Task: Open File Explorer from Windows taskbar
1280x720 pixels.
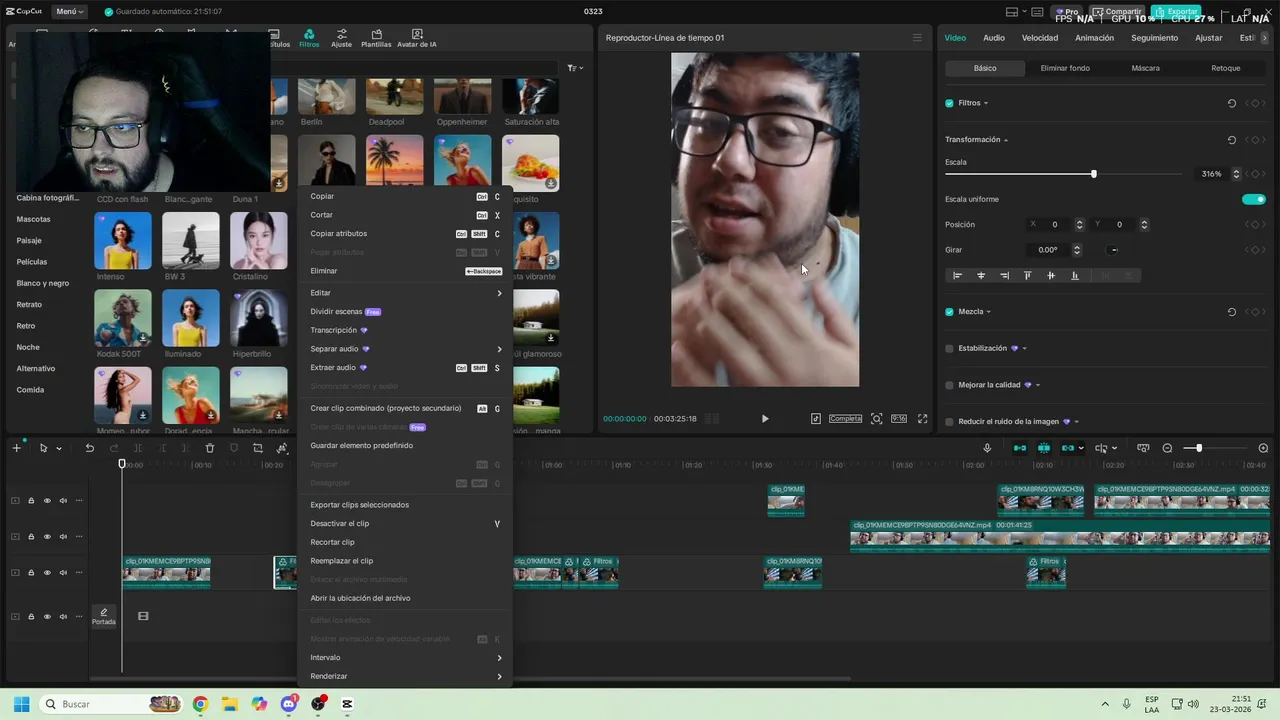Action: 229,704
